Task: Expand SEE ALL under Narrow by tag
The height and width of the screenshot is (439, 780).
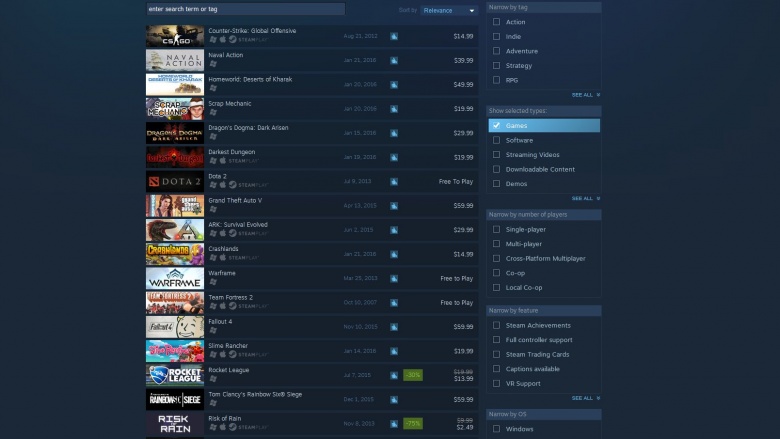Action: (x=585, y=94)
